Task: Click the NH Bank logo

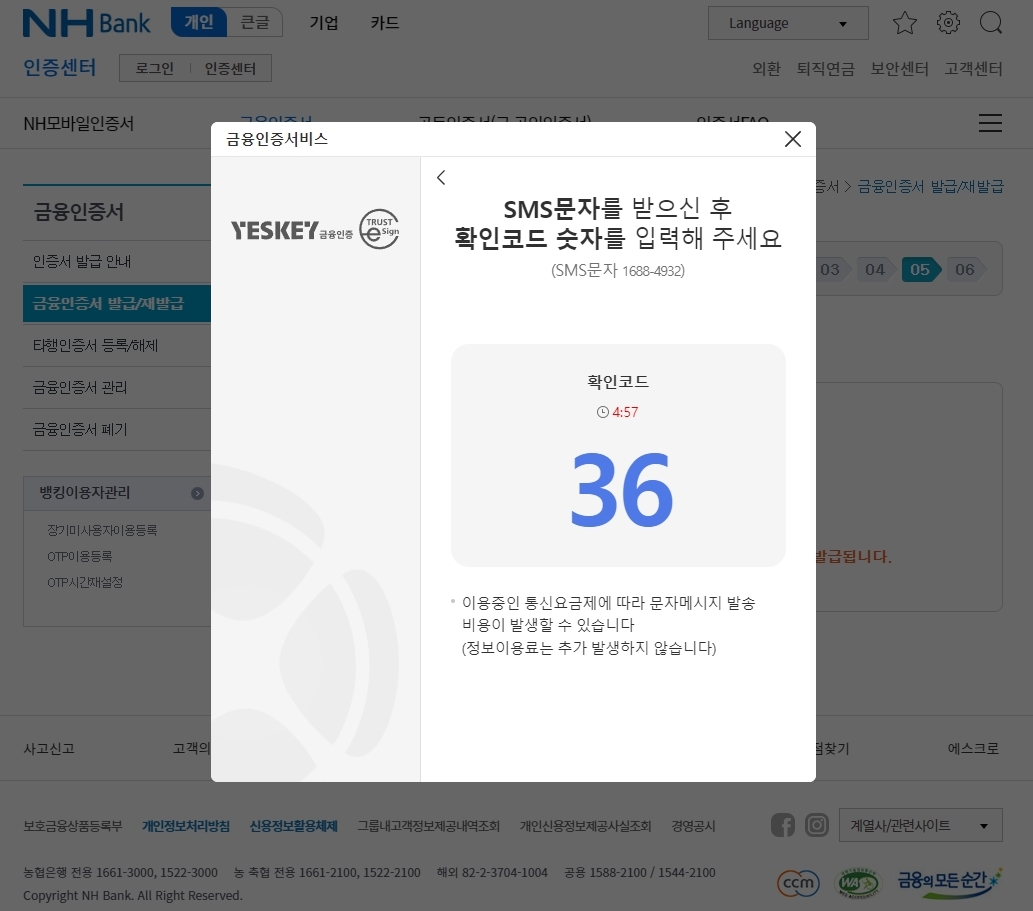Action: pyautogui.click(x=86, y=22)
